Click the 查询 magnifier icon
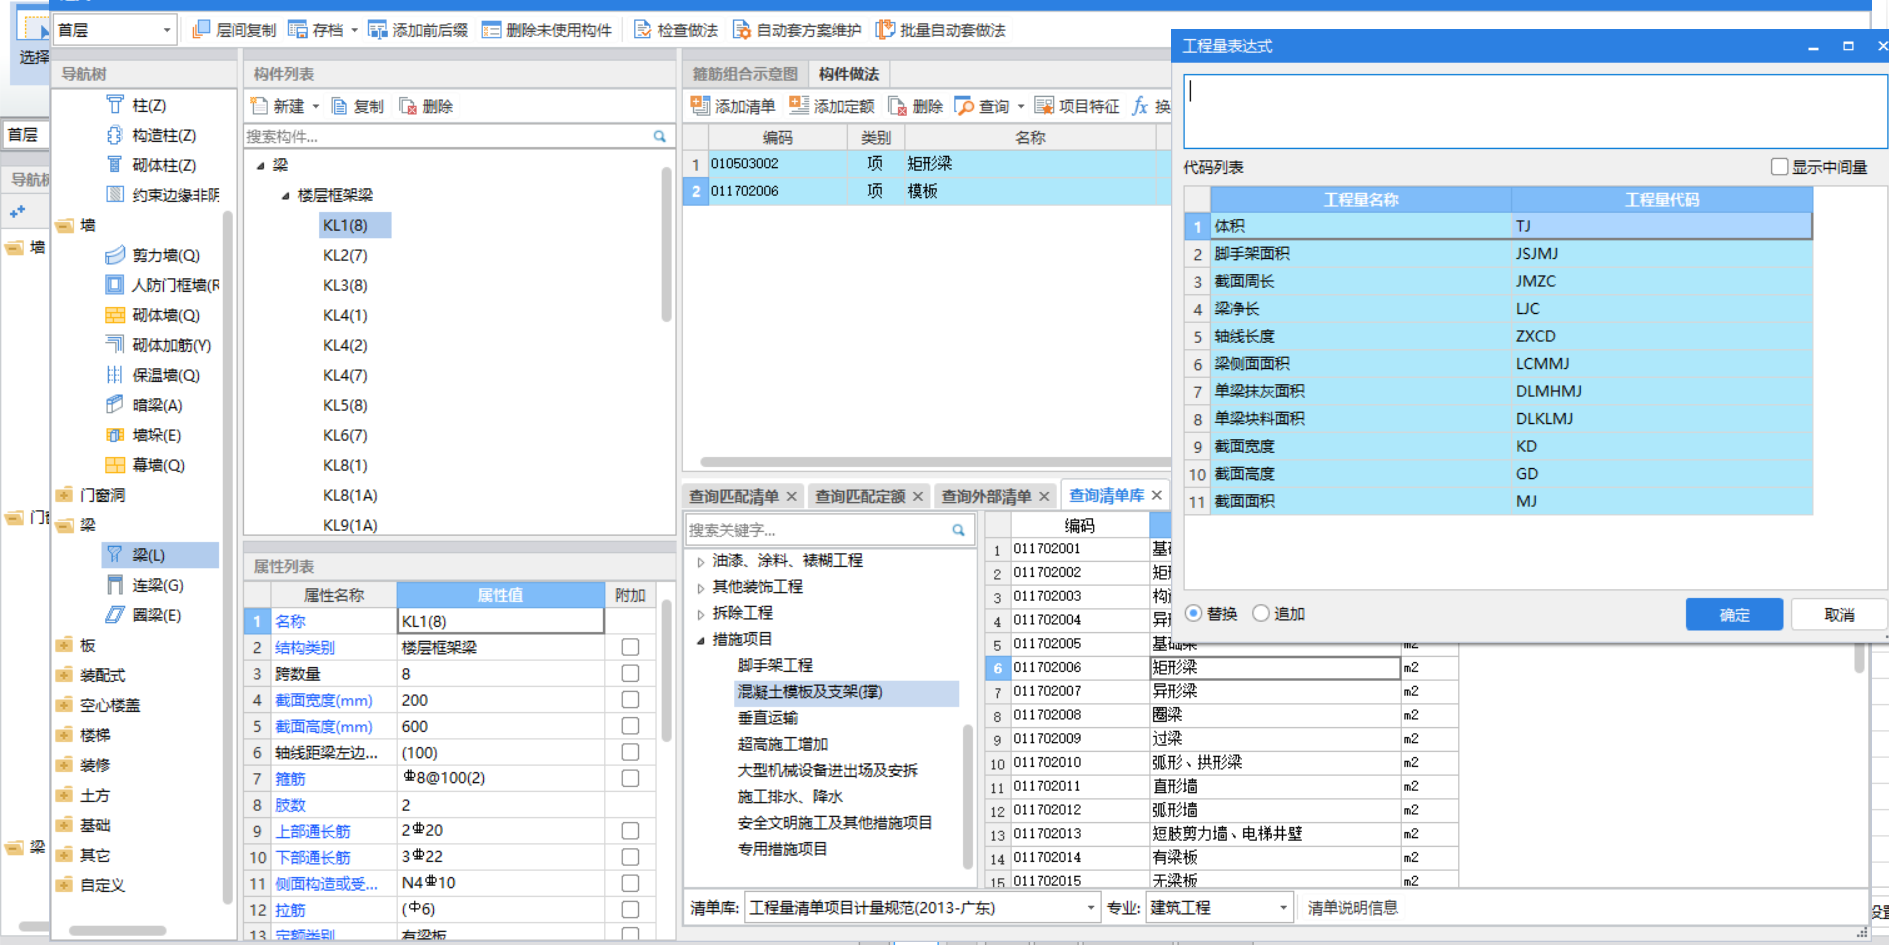Image resolution: width=1889 pixels, height=945 pixels. tap(964, 105)
